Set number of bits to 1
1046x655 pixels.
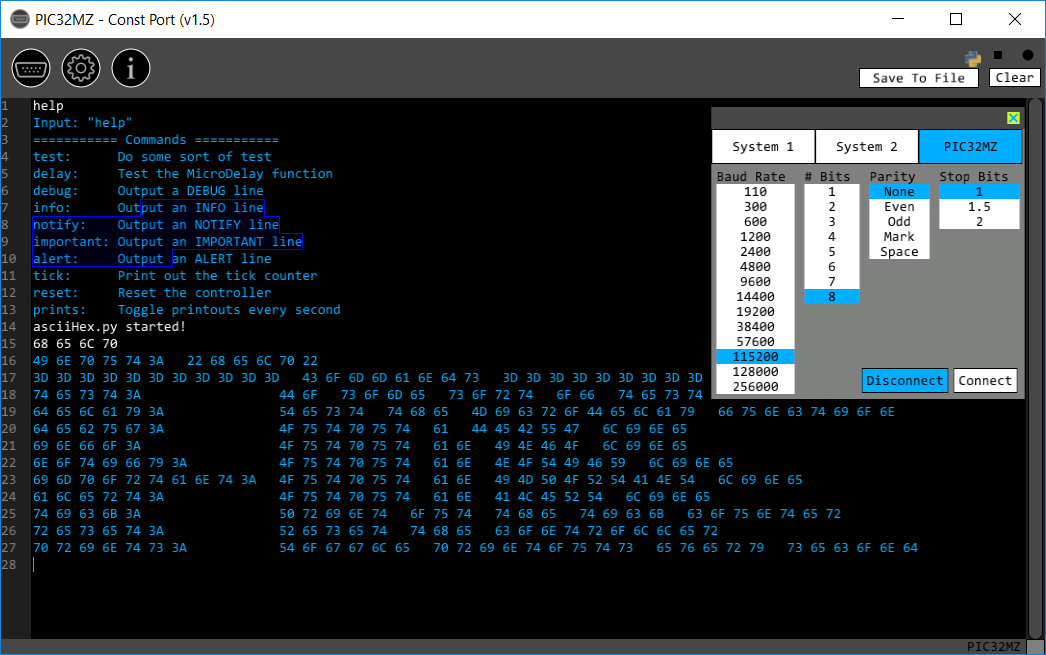pyautogui.click(x=832, y=192)
